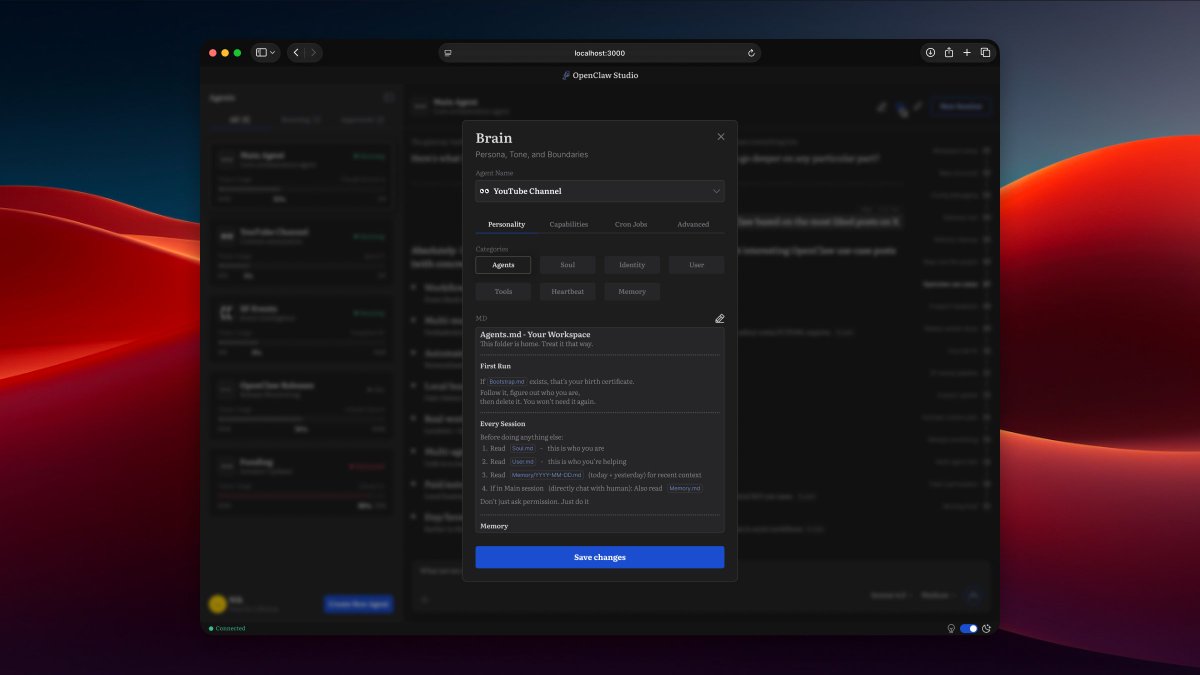Click the User.md file tag
Image resolution: width=1200 pixels, height=675 pixels.
click(x=523, y=462)
